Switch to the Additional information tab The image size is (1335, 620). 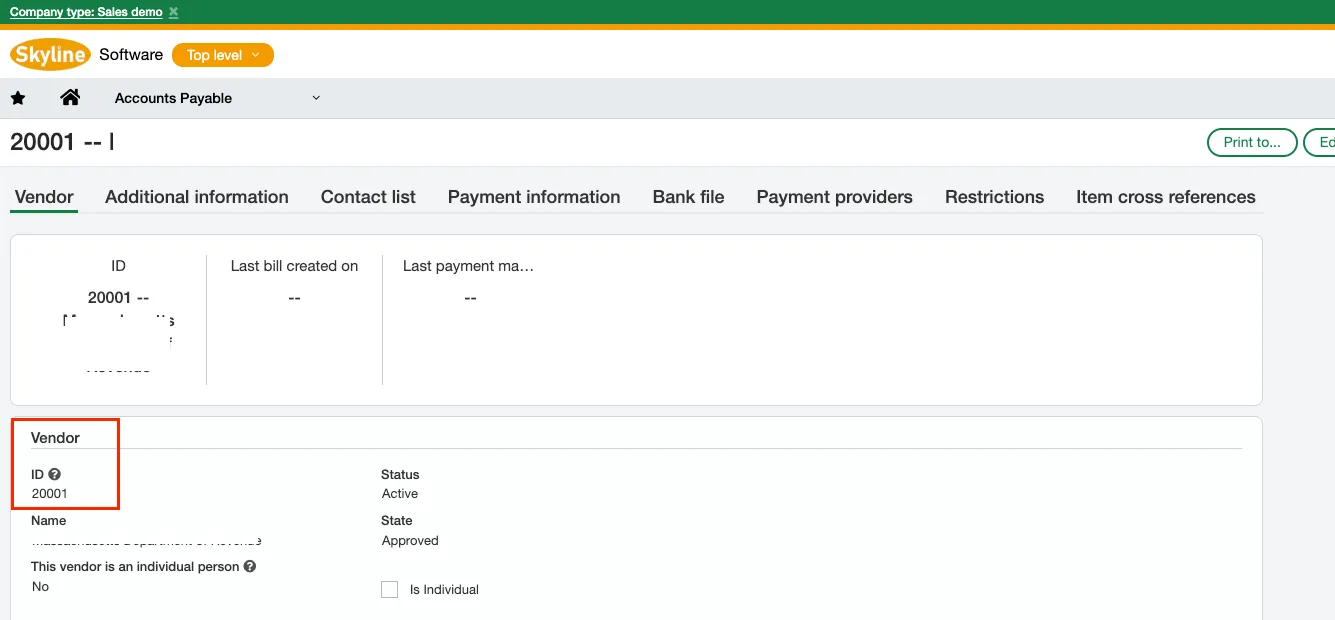[x=197, y=197]
